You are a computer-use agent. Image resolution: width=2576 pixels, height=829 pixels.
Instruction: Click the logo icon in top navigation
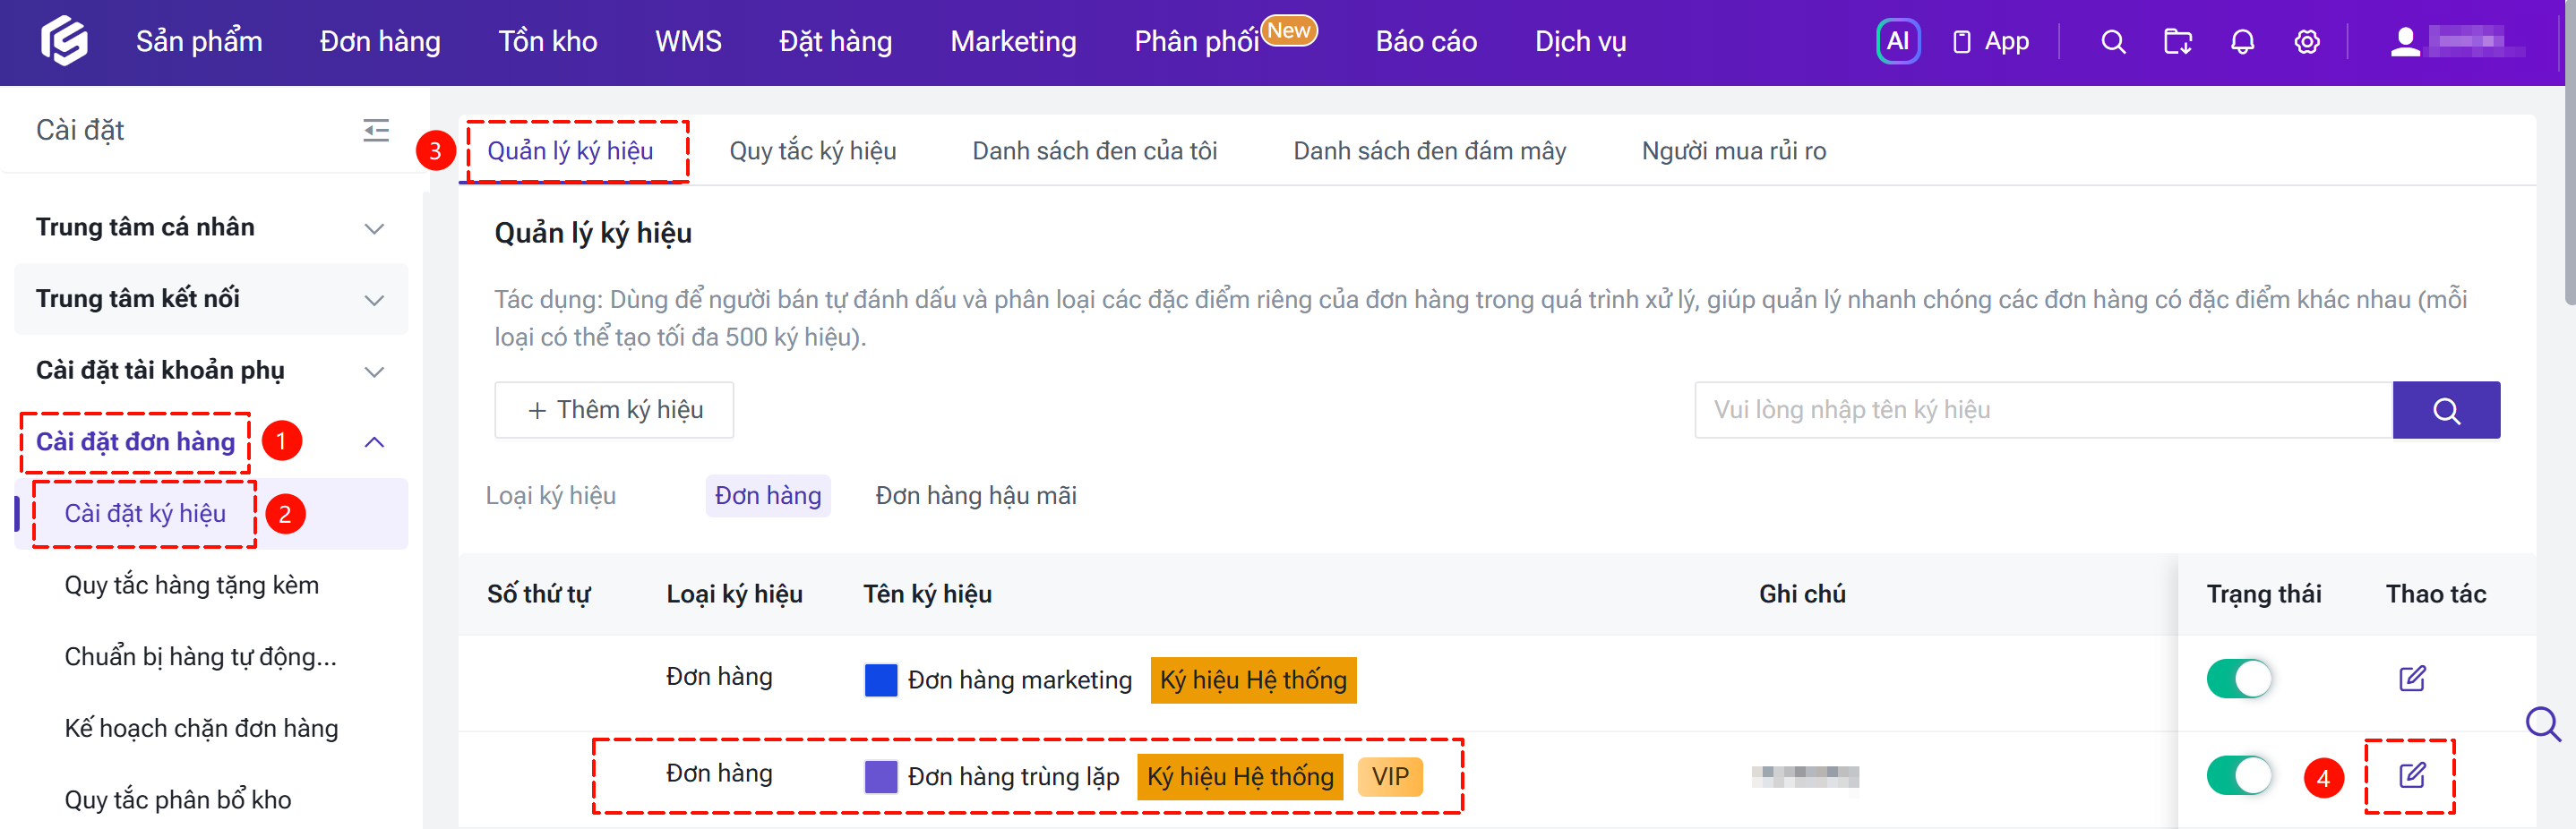click(x=64, y=41)
